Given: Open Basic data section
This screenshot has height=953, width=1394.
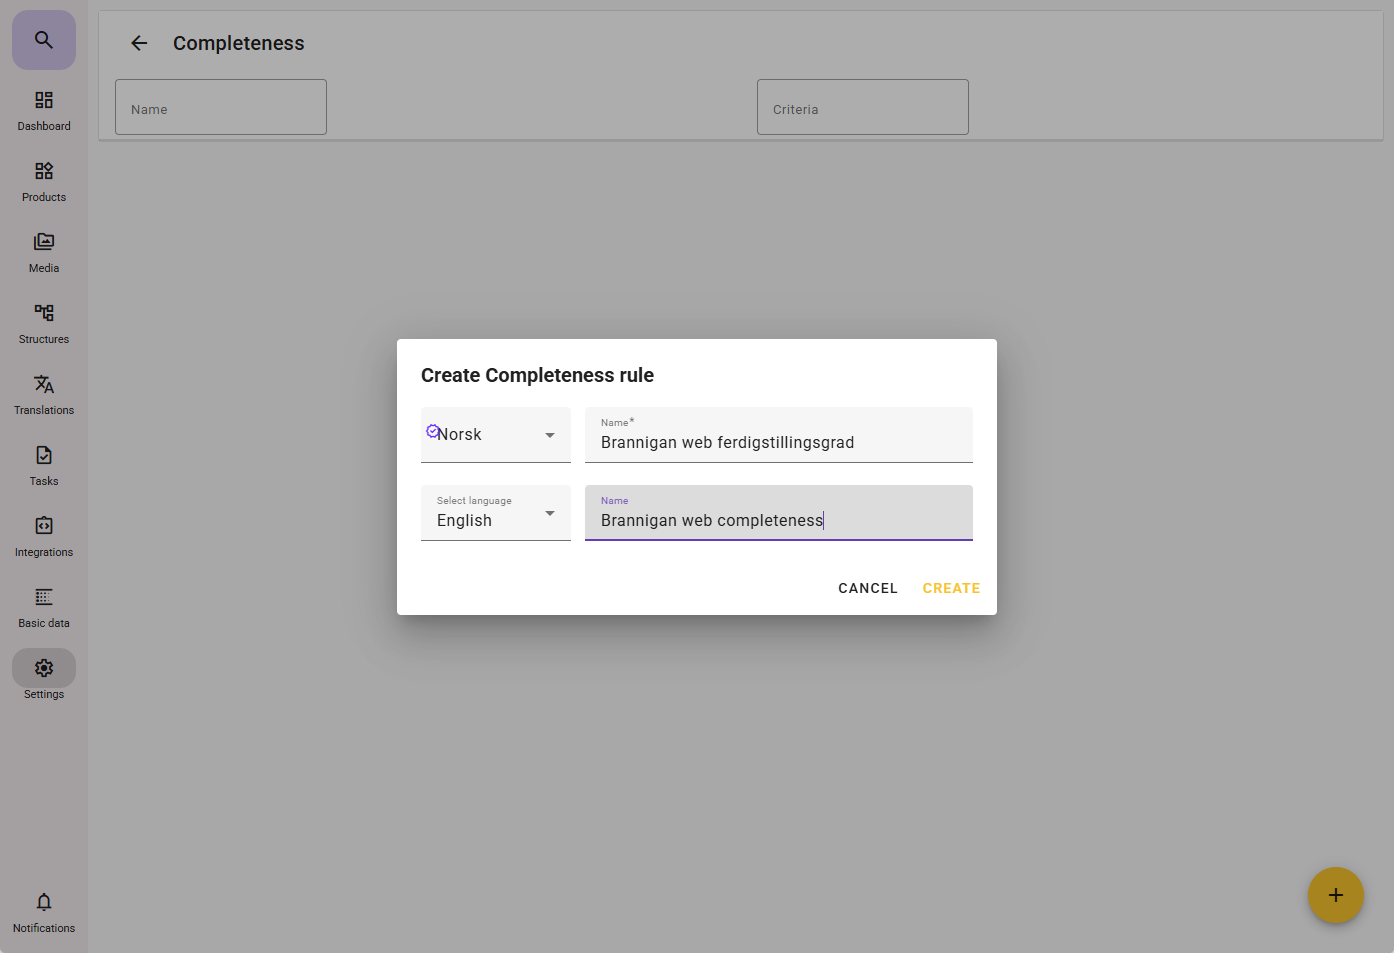Looking at the screenshot, I should tap(44, 608).
